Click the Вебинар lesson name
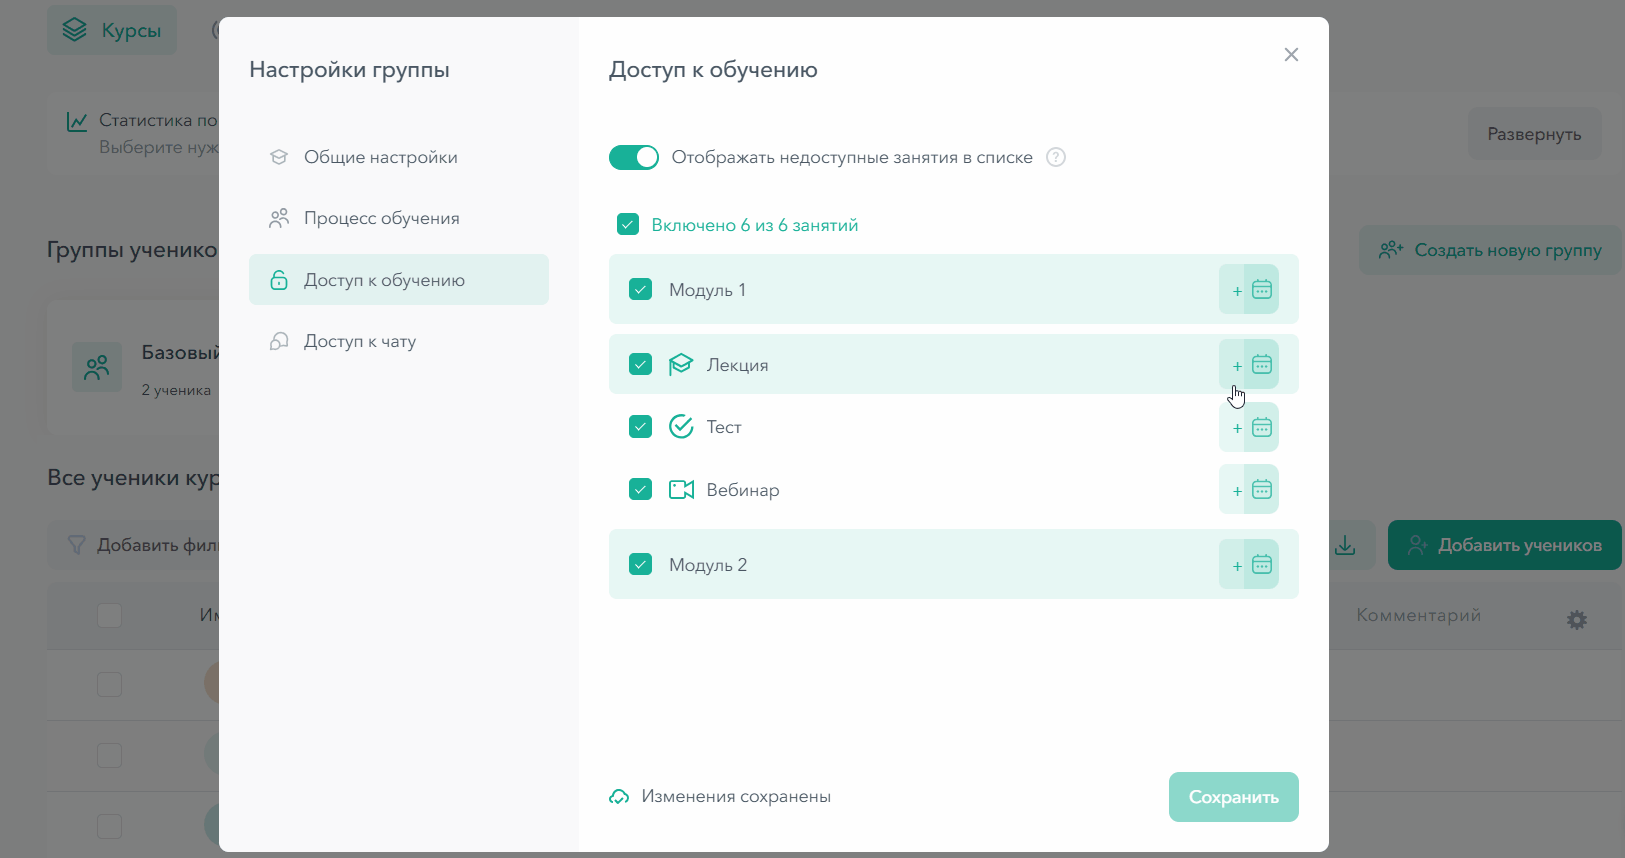Viewport: 1625px width, 858px height. point(743,490)
